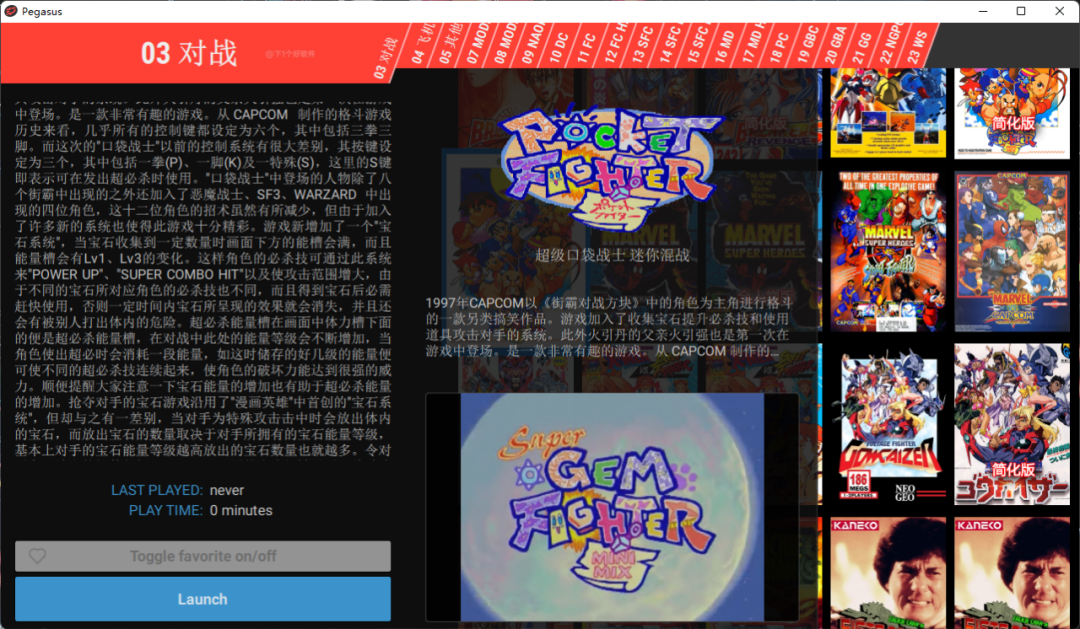Screen dimensions: 1080x629
Task: Click the 03 对战 header title
Action: (189, 53)
